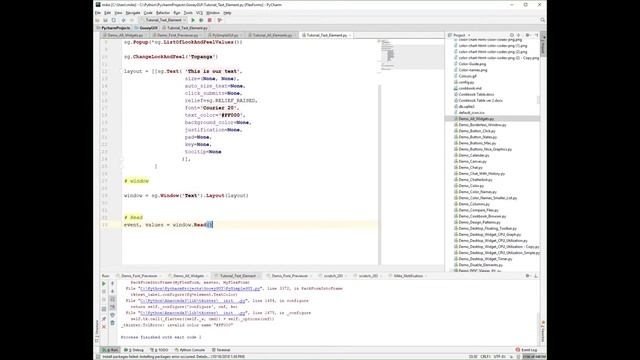Open the Window menu
The height and width of the screenshot is (360, 640).
click(x=213, y=13)
